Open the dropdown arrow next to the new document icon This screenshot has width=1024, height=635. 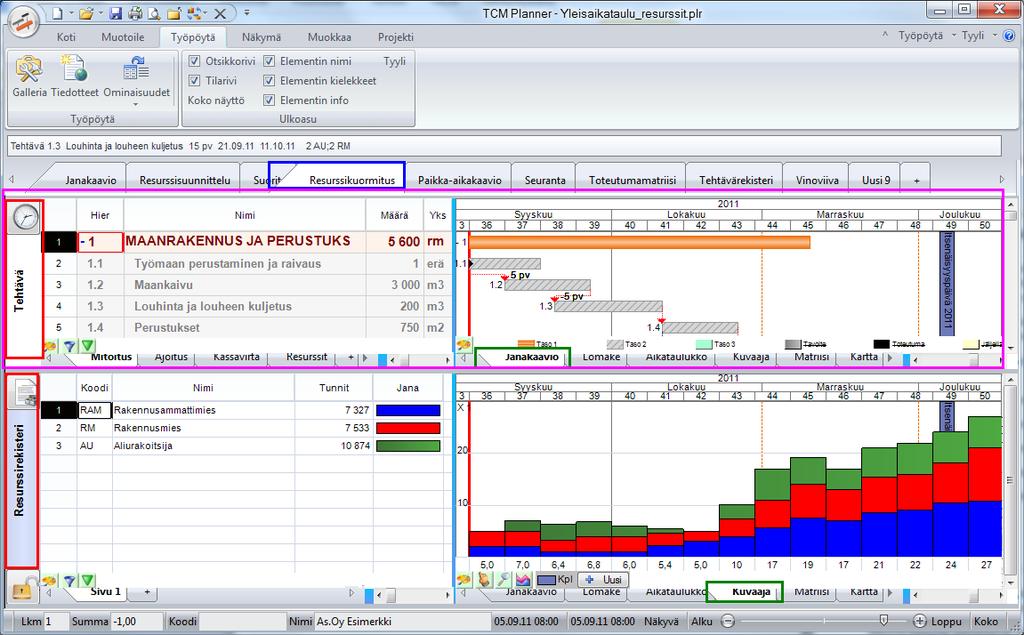point(70,13)
